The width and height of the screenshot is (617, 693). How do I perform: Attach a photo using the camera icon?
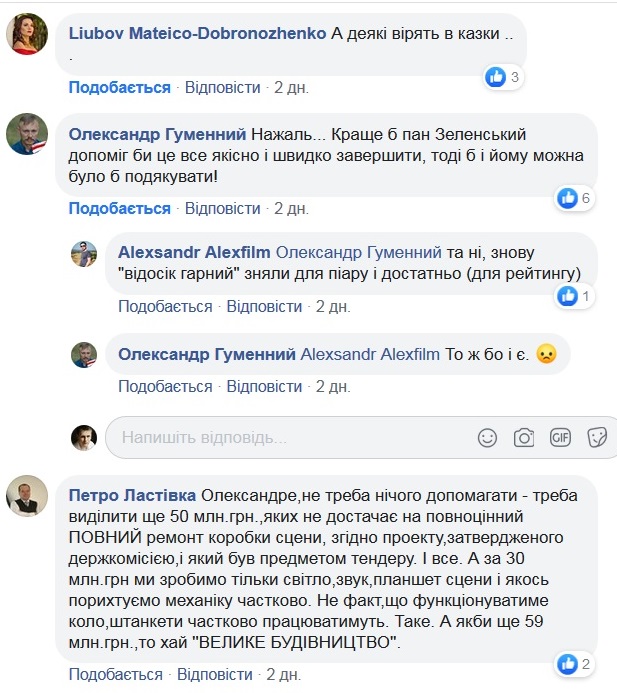coord(523,437)
